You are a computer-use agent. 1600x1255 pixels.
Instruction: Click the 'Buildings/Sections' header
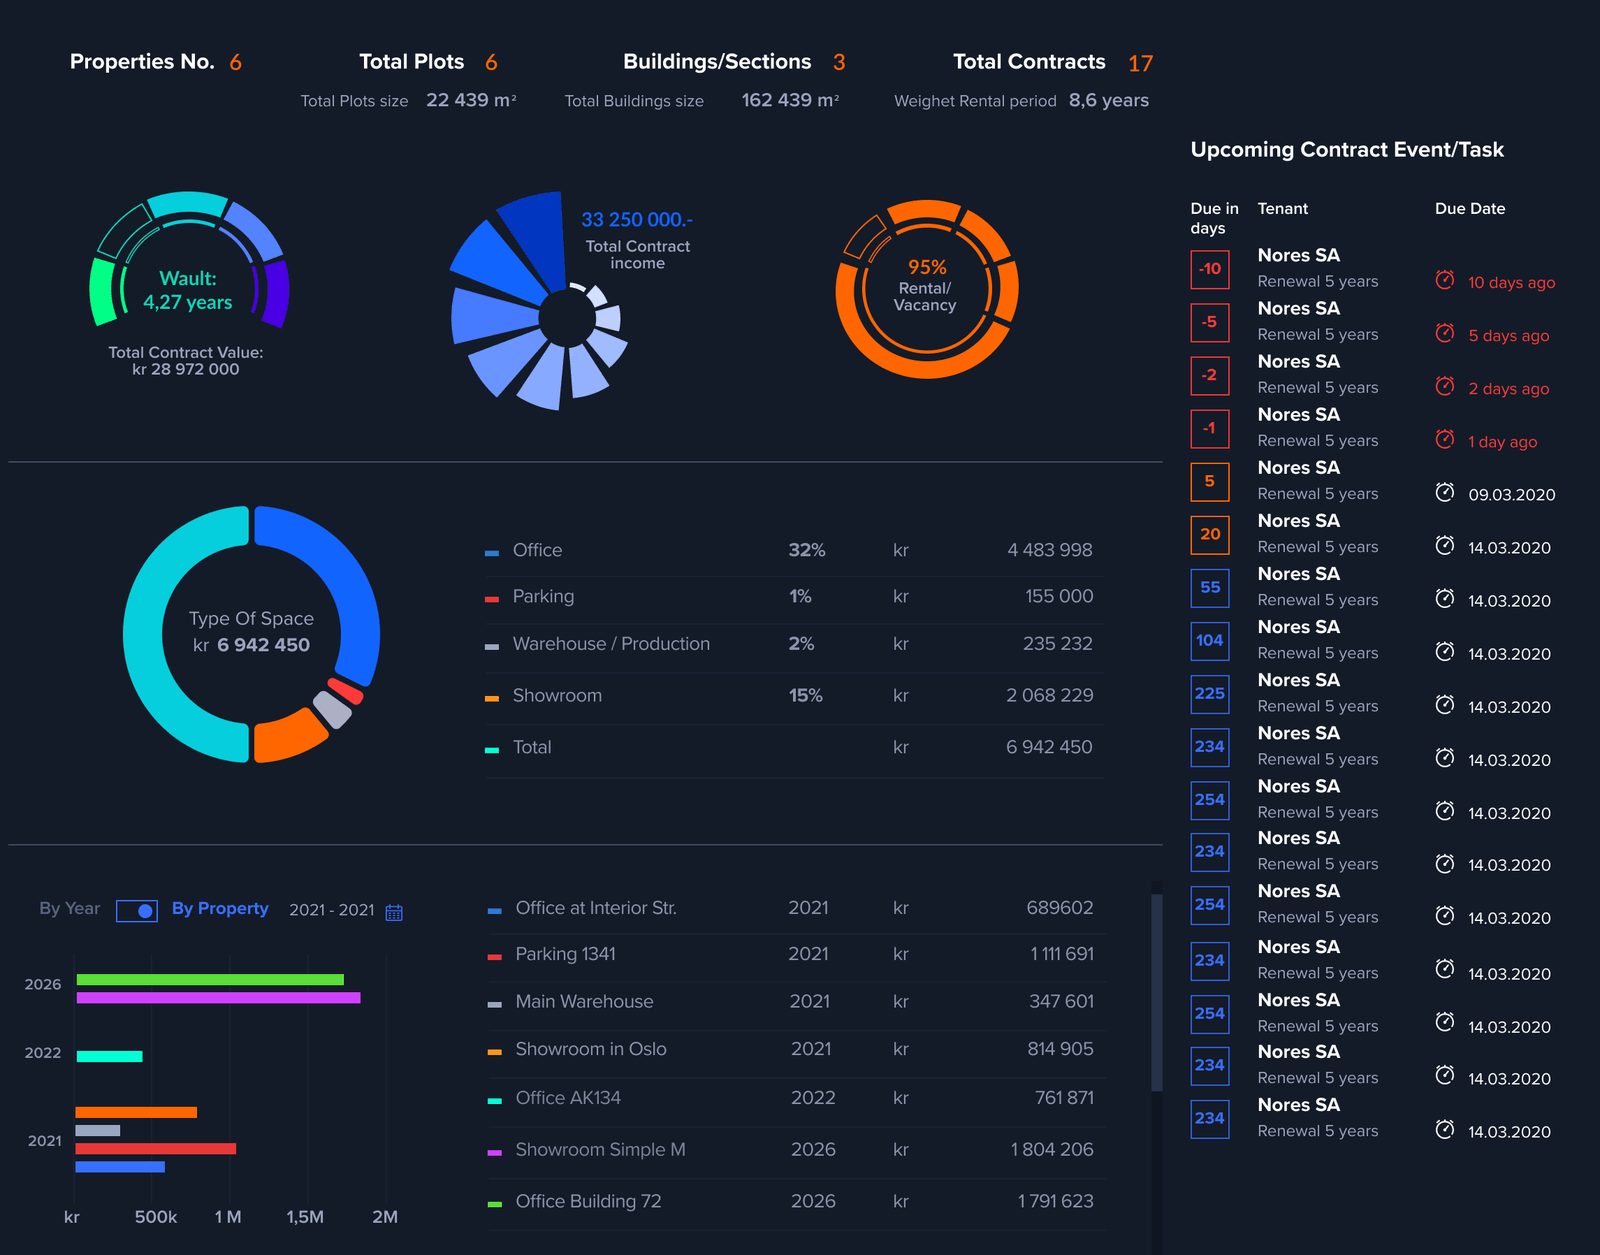717,62
